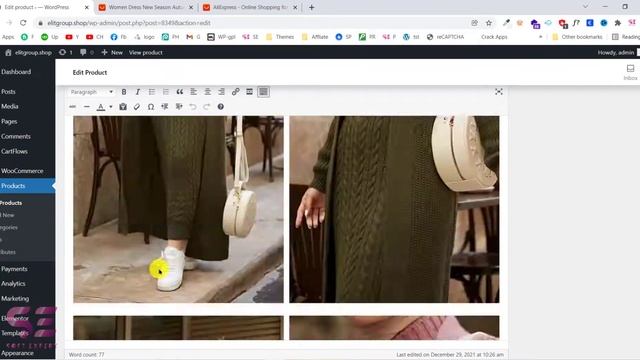
Task: Increase indent of paragraph
Action: click(179, 107)
